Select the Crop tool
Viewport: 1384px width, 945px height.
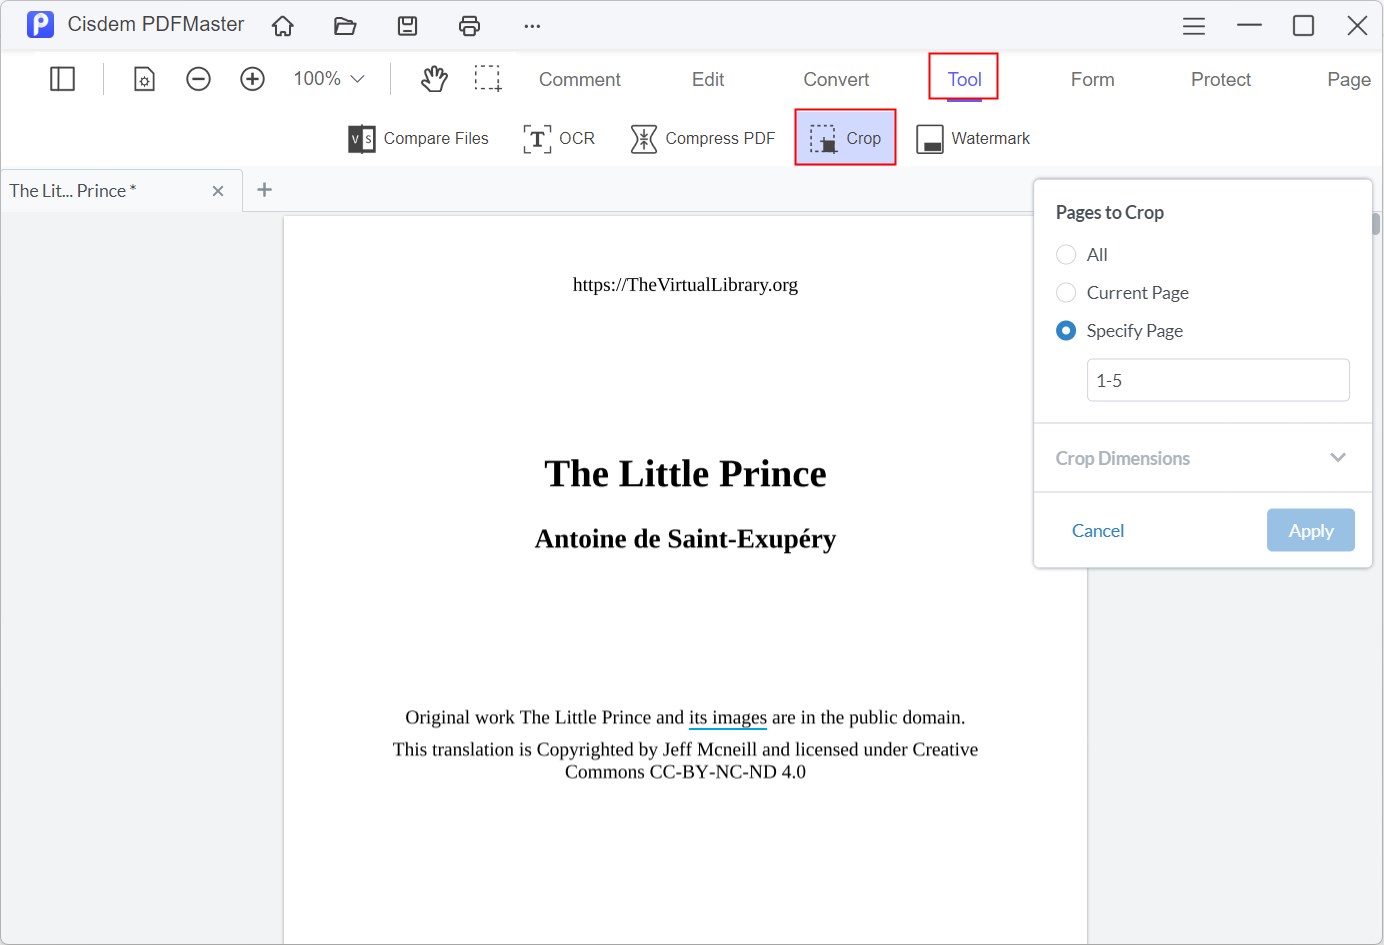tap(845, 138)
